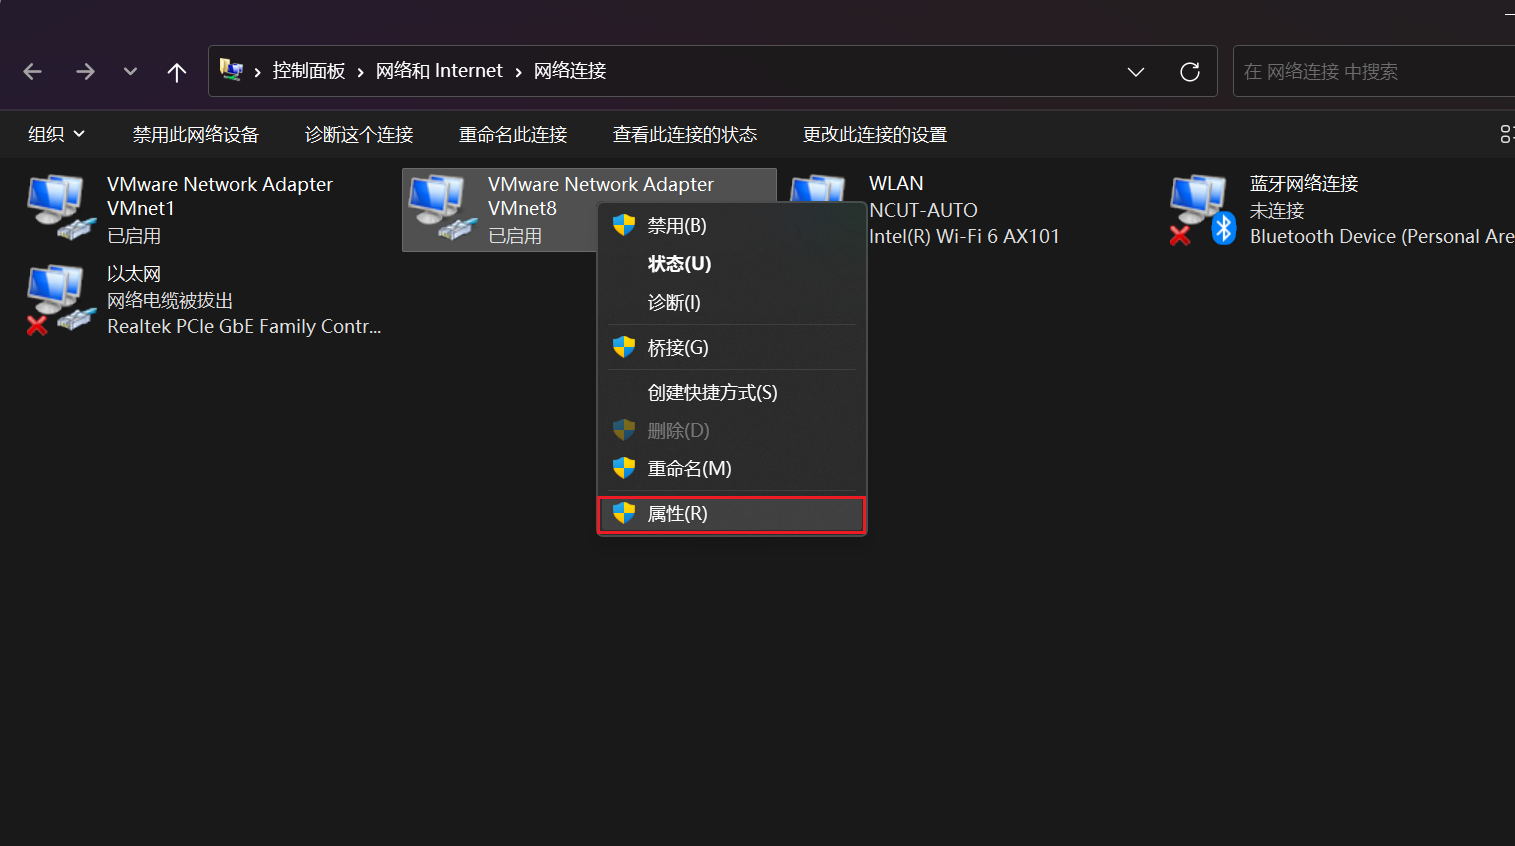Go up one level with up arrow

point(177,72)
